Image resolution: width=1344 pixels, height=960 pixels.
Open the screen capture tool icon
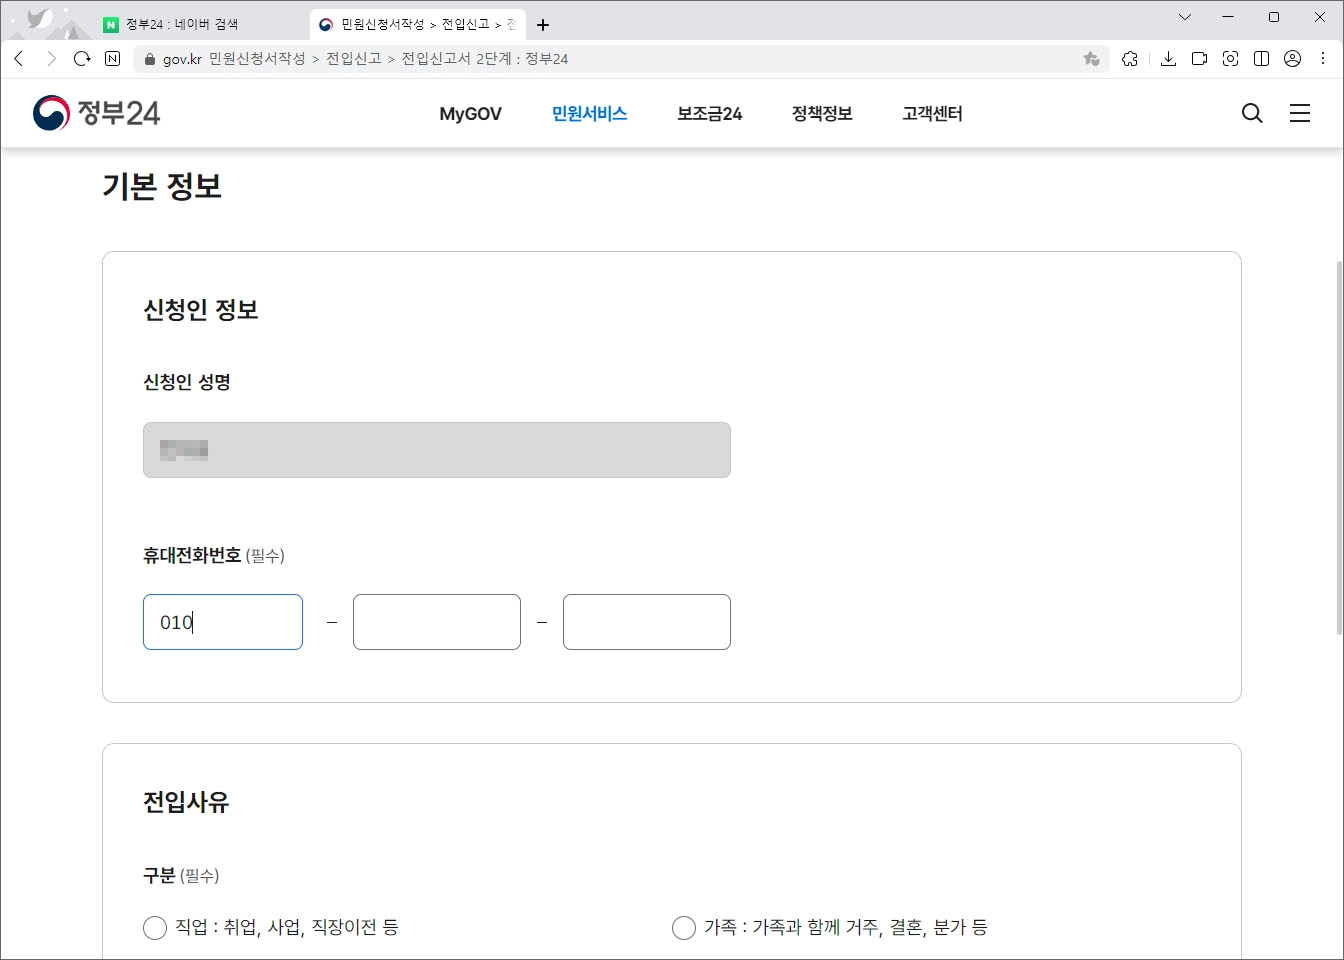(x=1230, y=58)
